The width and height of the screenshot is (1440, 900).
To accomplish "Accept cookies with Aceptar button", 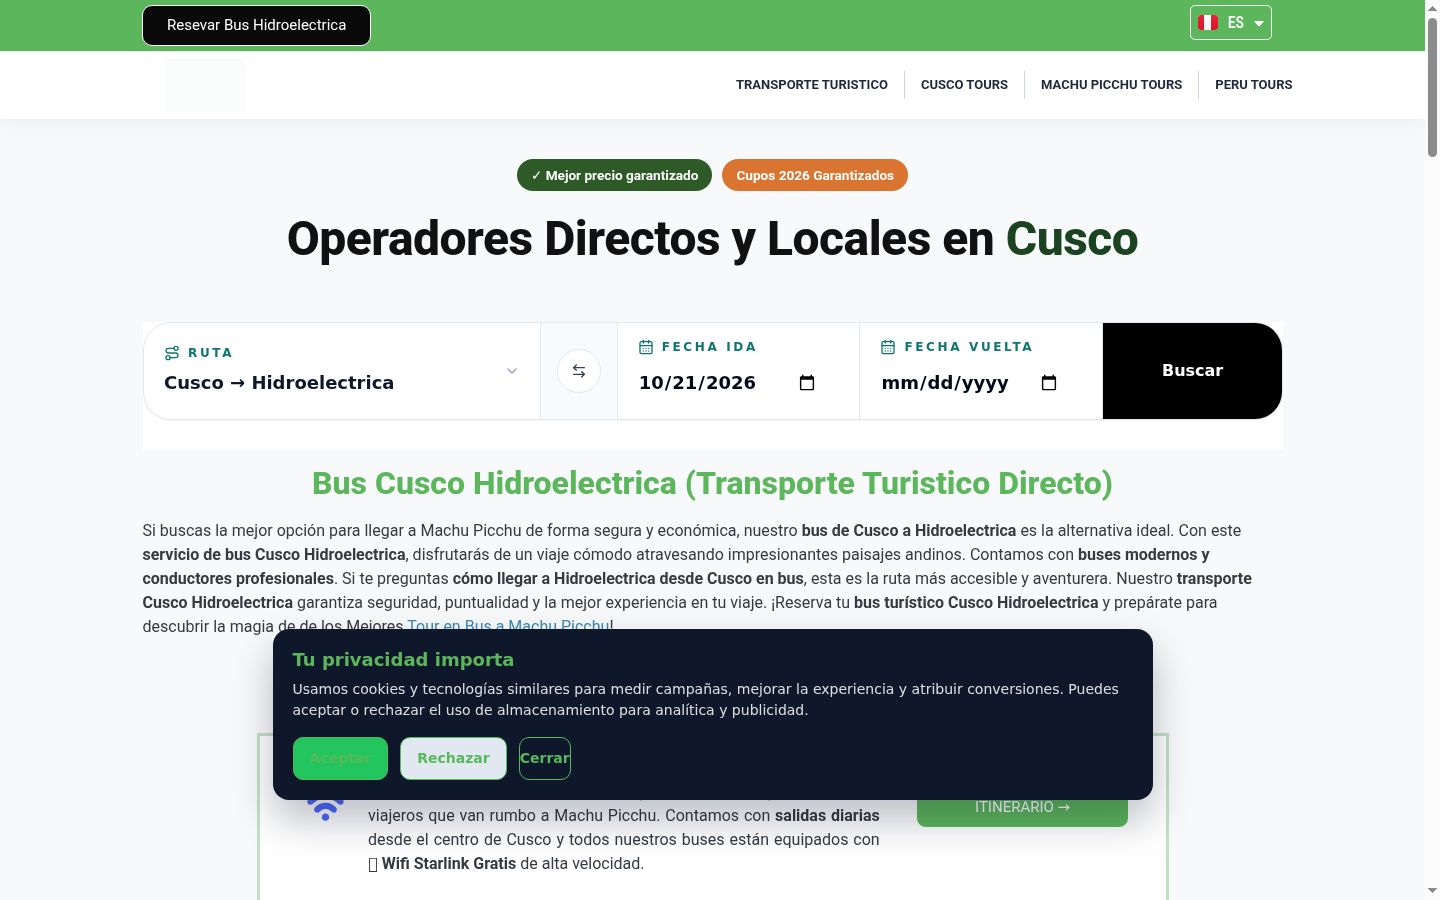I will coord(340,758).
